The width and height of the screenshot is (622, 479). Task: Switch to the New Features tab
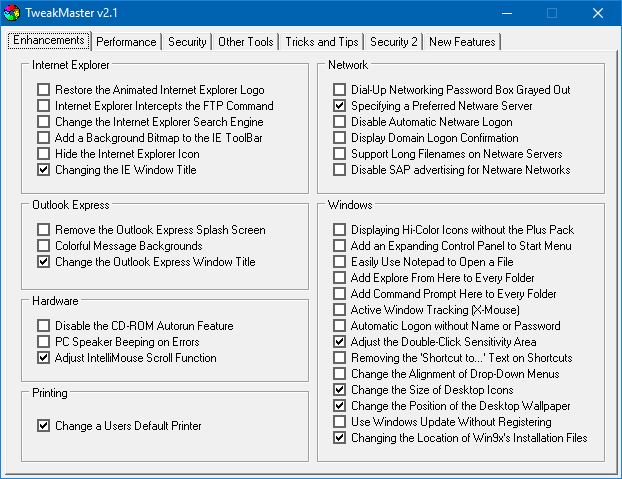click(461, 42)
